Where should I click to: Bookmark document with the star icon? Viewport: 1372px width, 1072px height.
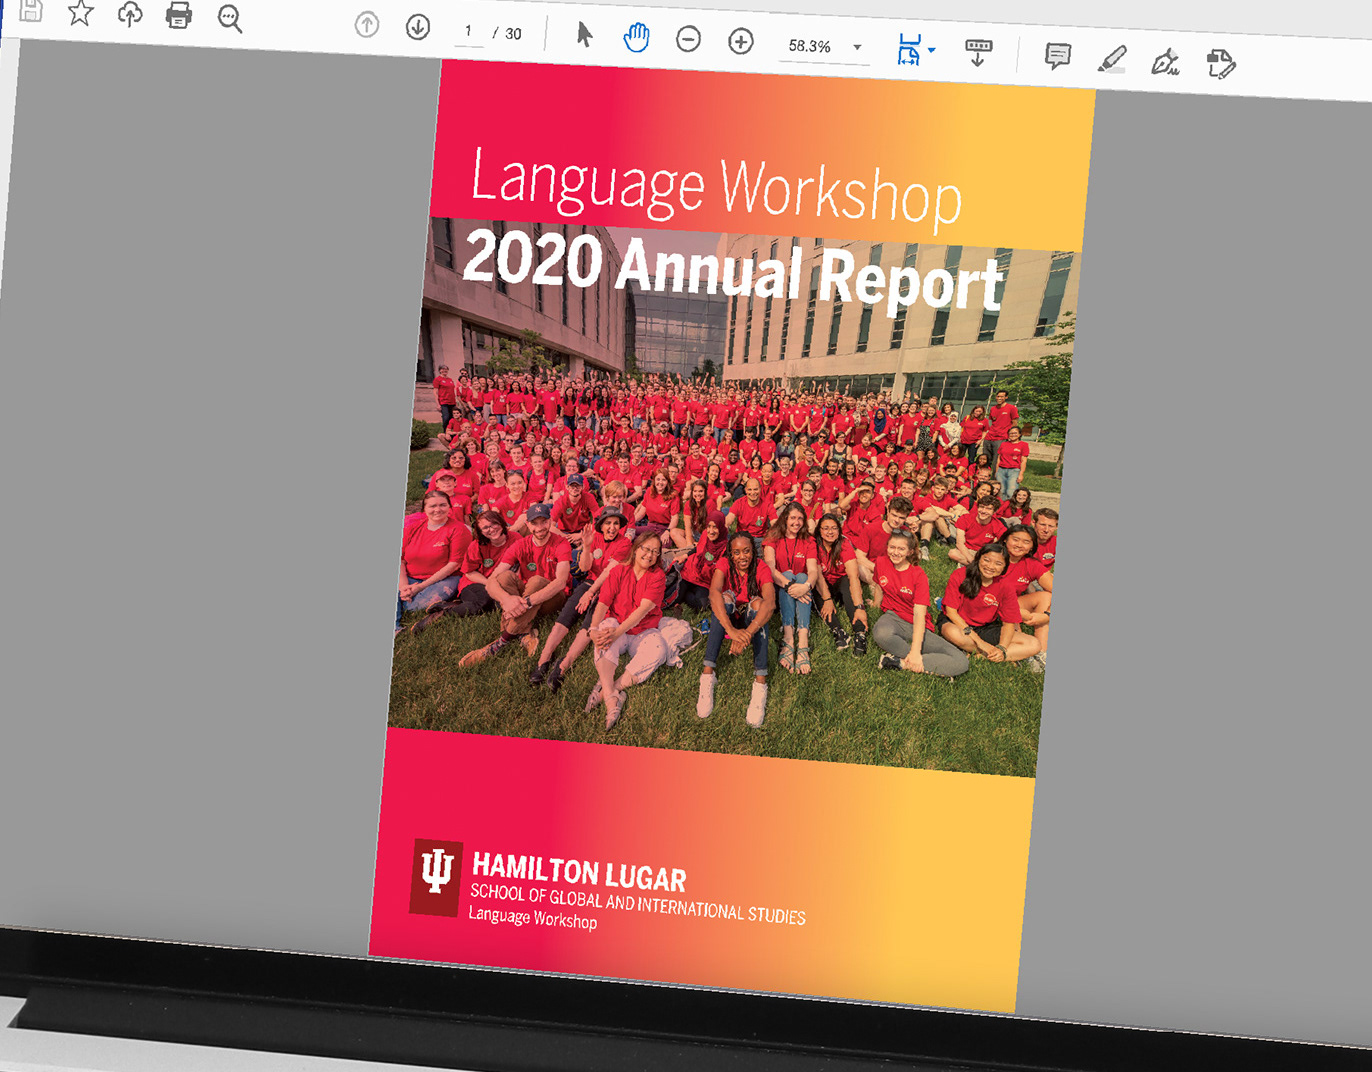(x=81, y=13)
